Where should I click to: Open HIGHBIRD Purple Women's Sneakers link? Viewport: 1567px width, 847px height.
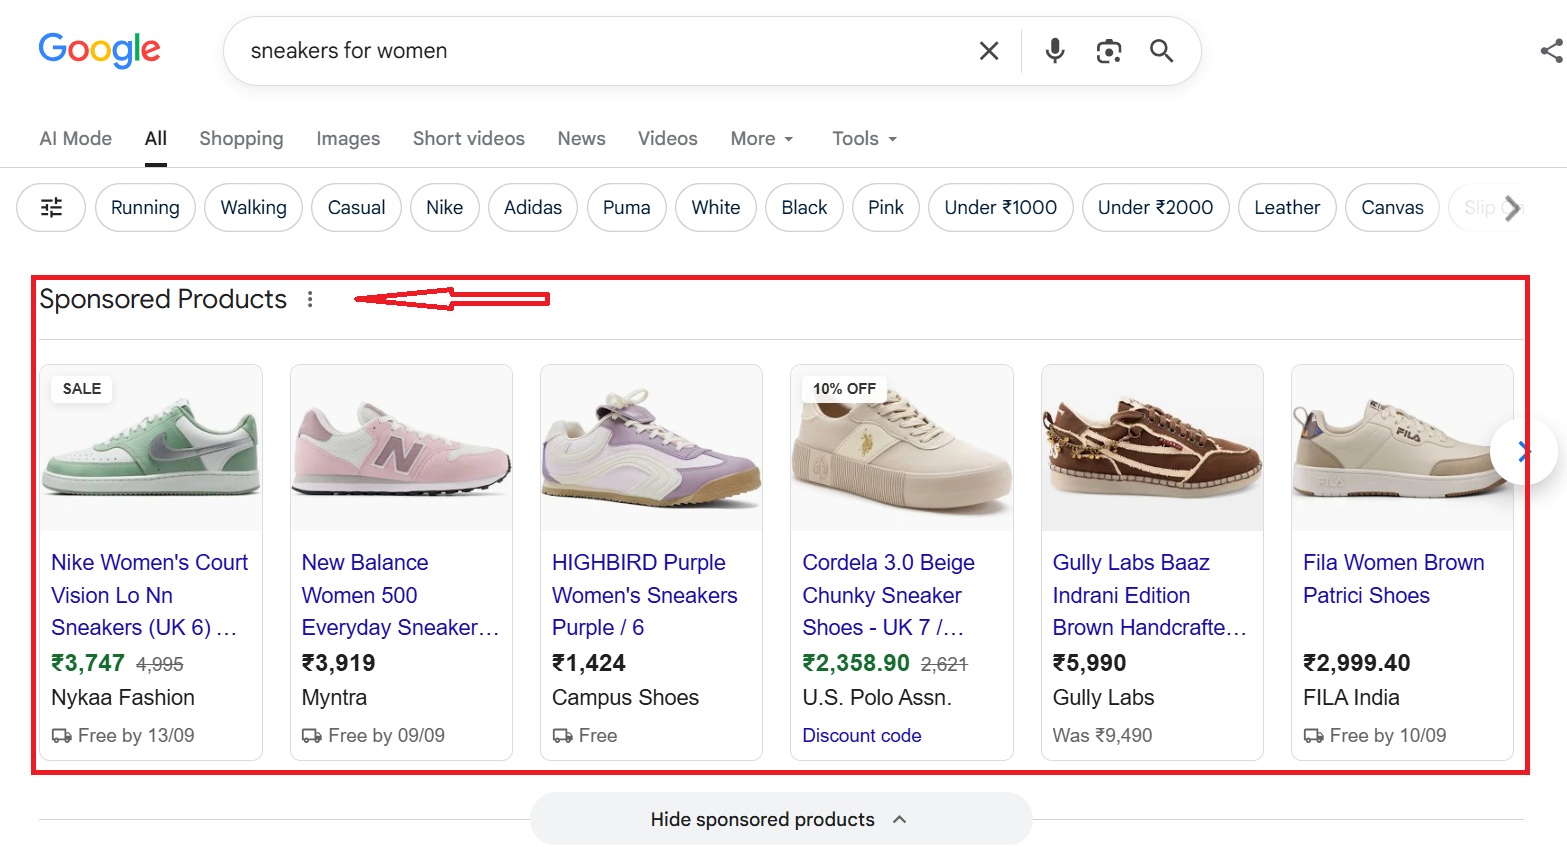pos(645,595)
